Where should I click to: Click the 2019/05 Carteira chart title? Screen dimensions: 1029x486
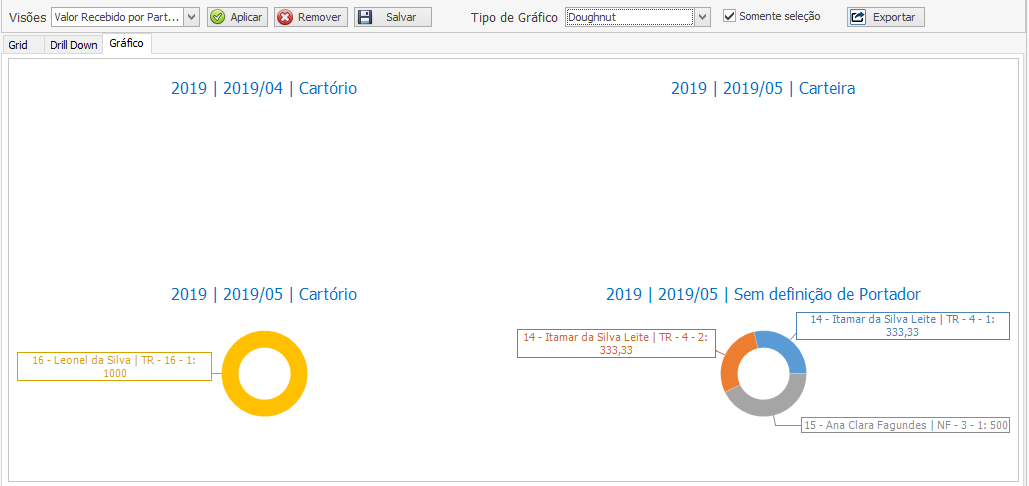point(763,88)
